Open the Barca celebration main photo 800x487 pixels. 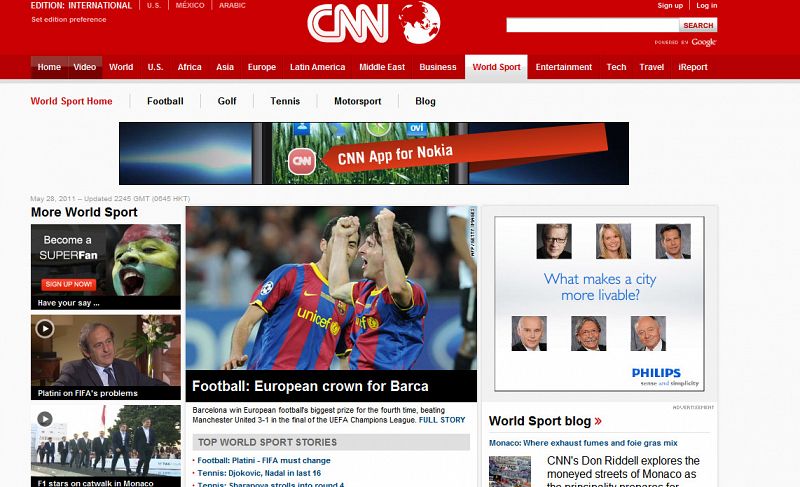coord(331,288)
